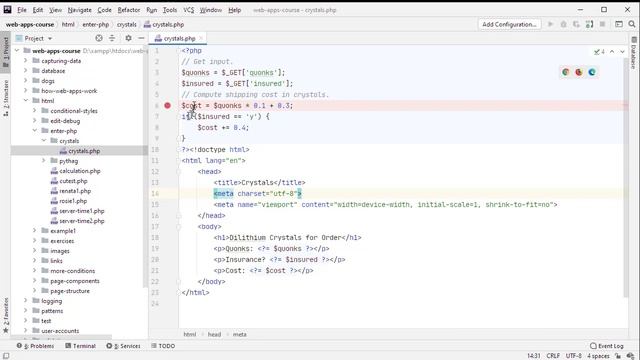This screenshot has width=640, height=360.
Task: Click the 14:31 caret position indicator
Action: coord(533,356)
